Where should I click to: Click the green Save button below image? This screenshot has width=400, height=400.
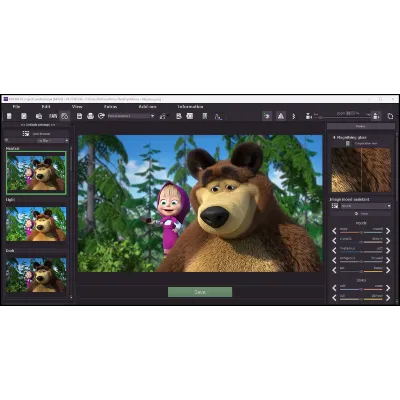[200, 292]
